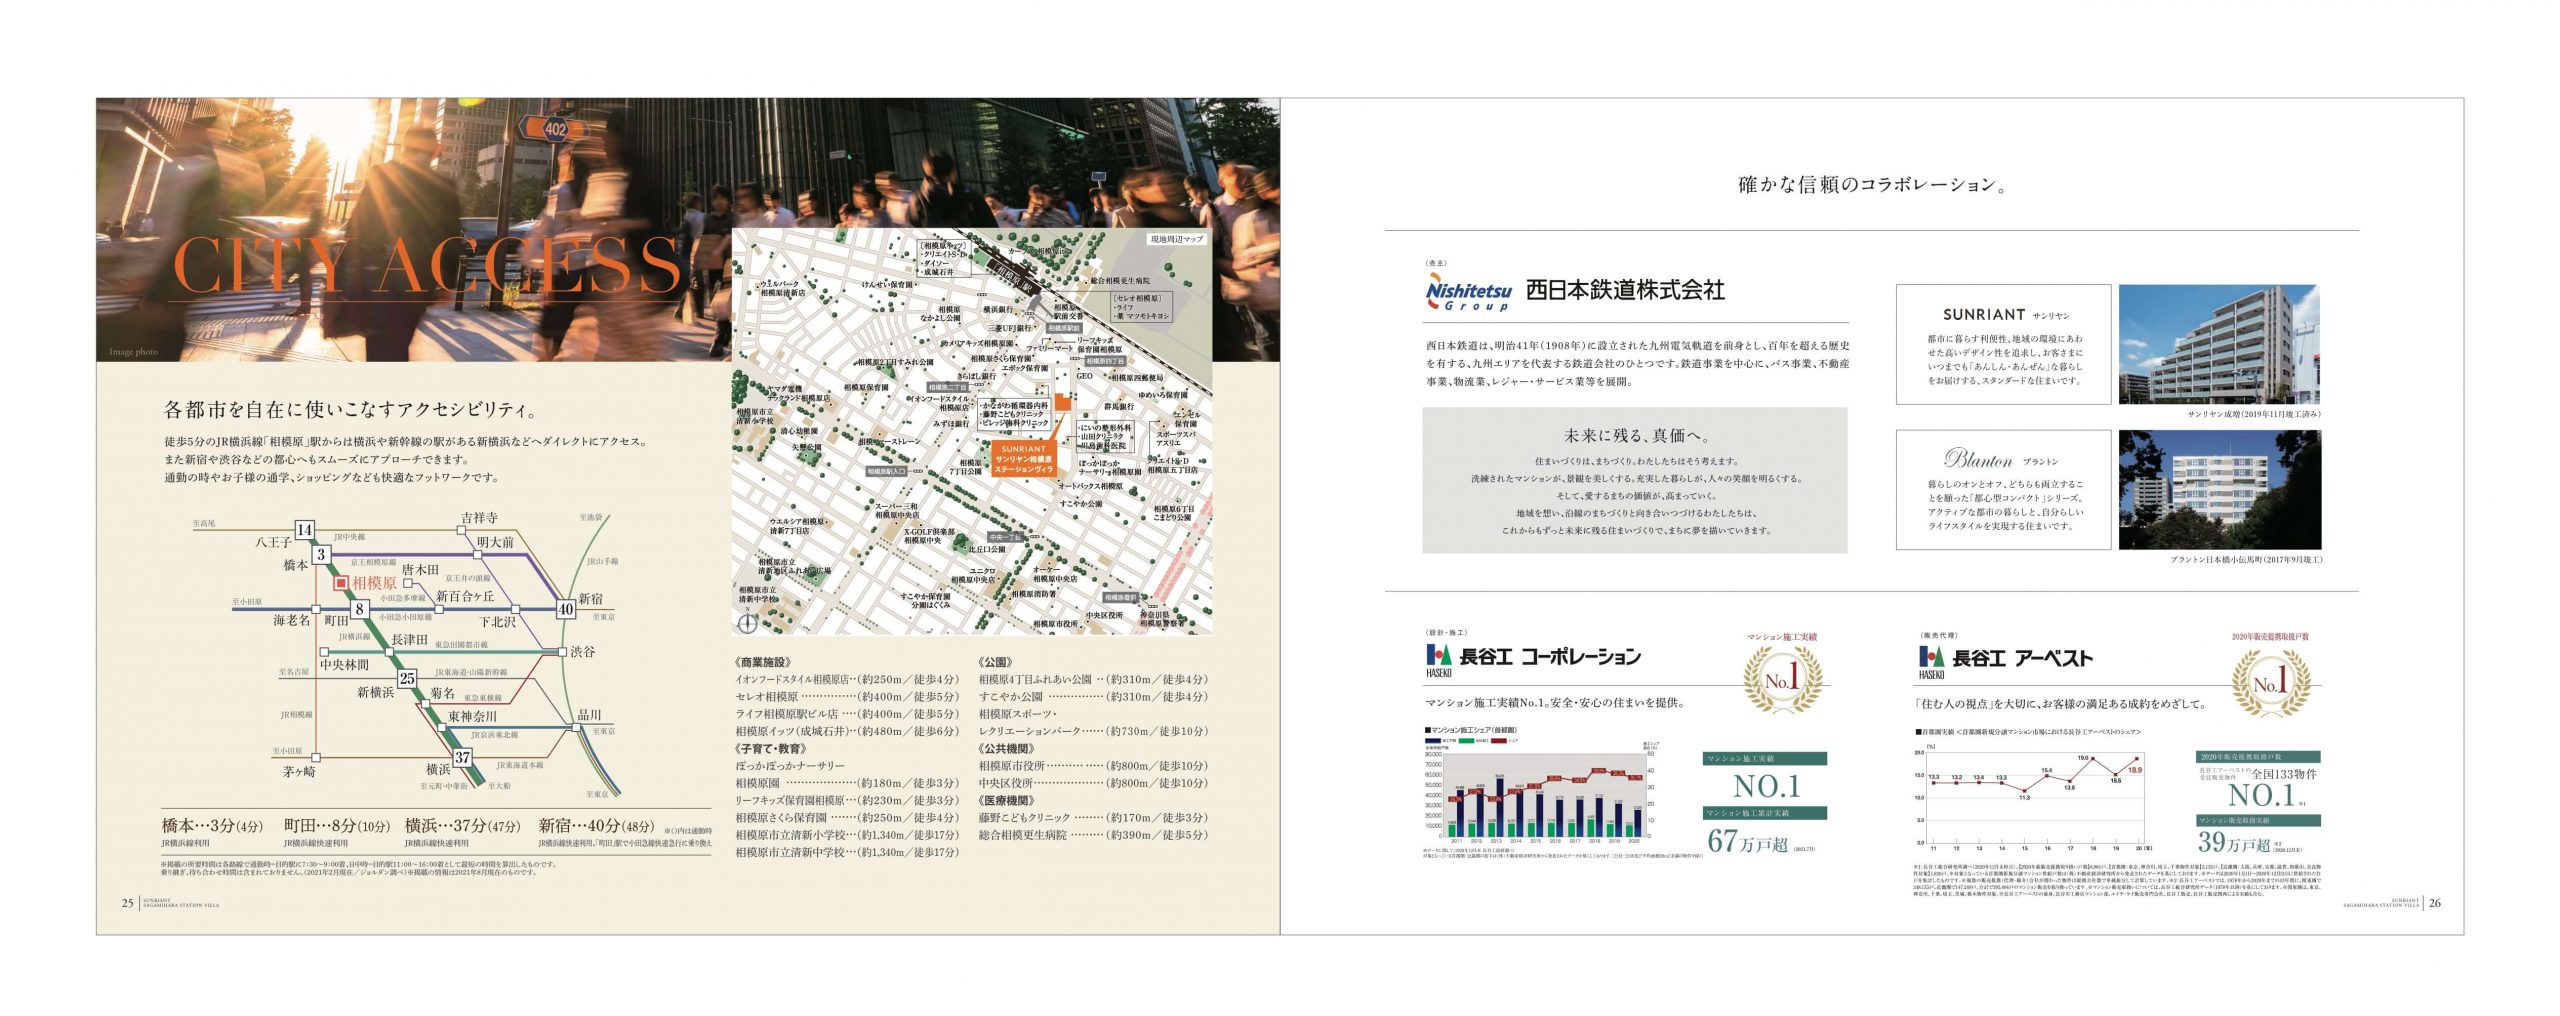Click the Haseko logo beside 長谷工 コーポレーション
This screenshot has height=1016, width=2560.
coord(1437,660)
